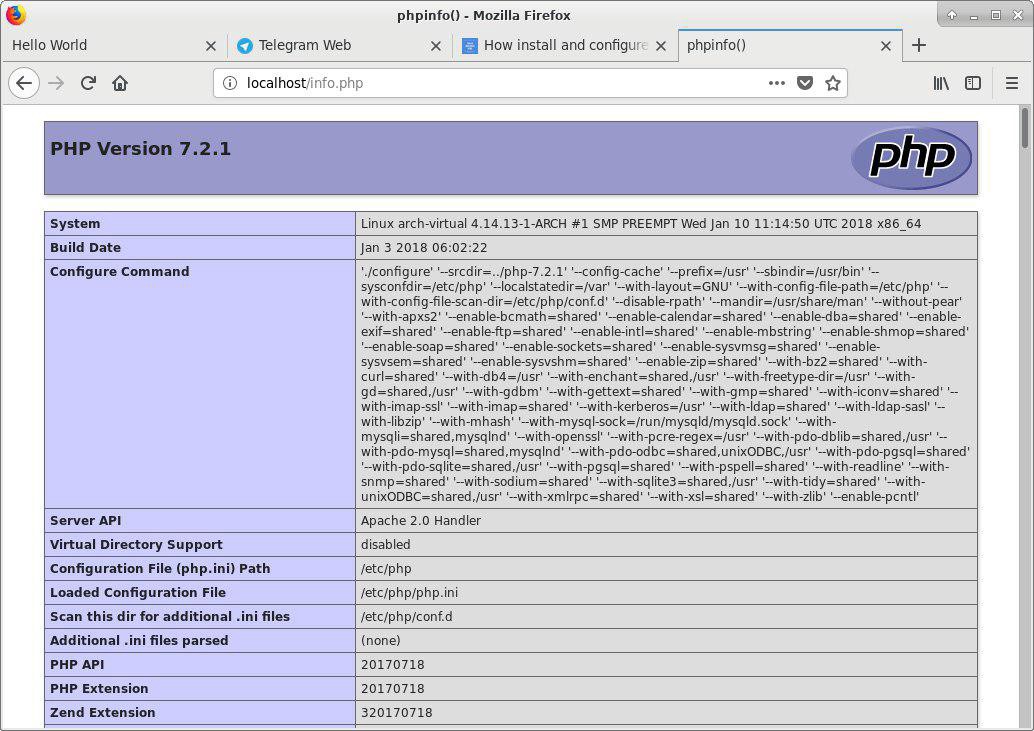
Task: Click the /etc/php/php.ini value
Action: tap(410, 593)
